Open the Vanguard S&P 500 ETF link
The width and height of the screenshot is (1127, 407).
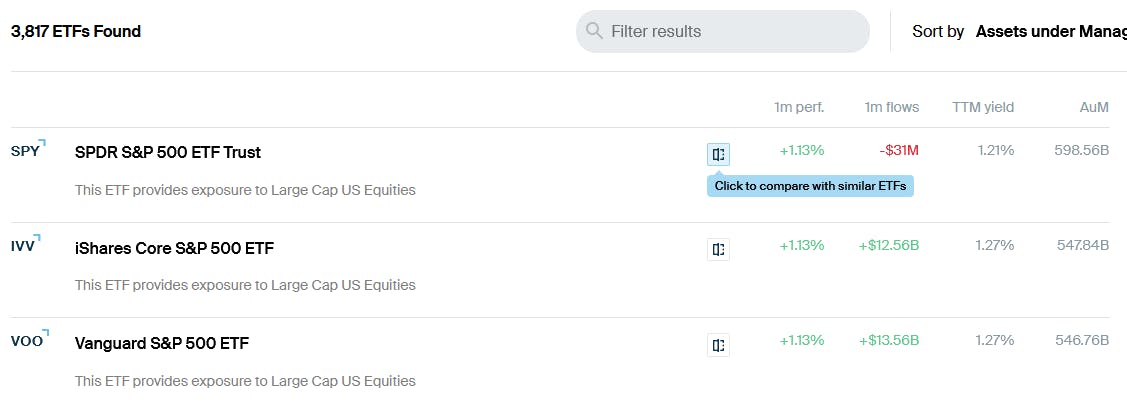162,343
